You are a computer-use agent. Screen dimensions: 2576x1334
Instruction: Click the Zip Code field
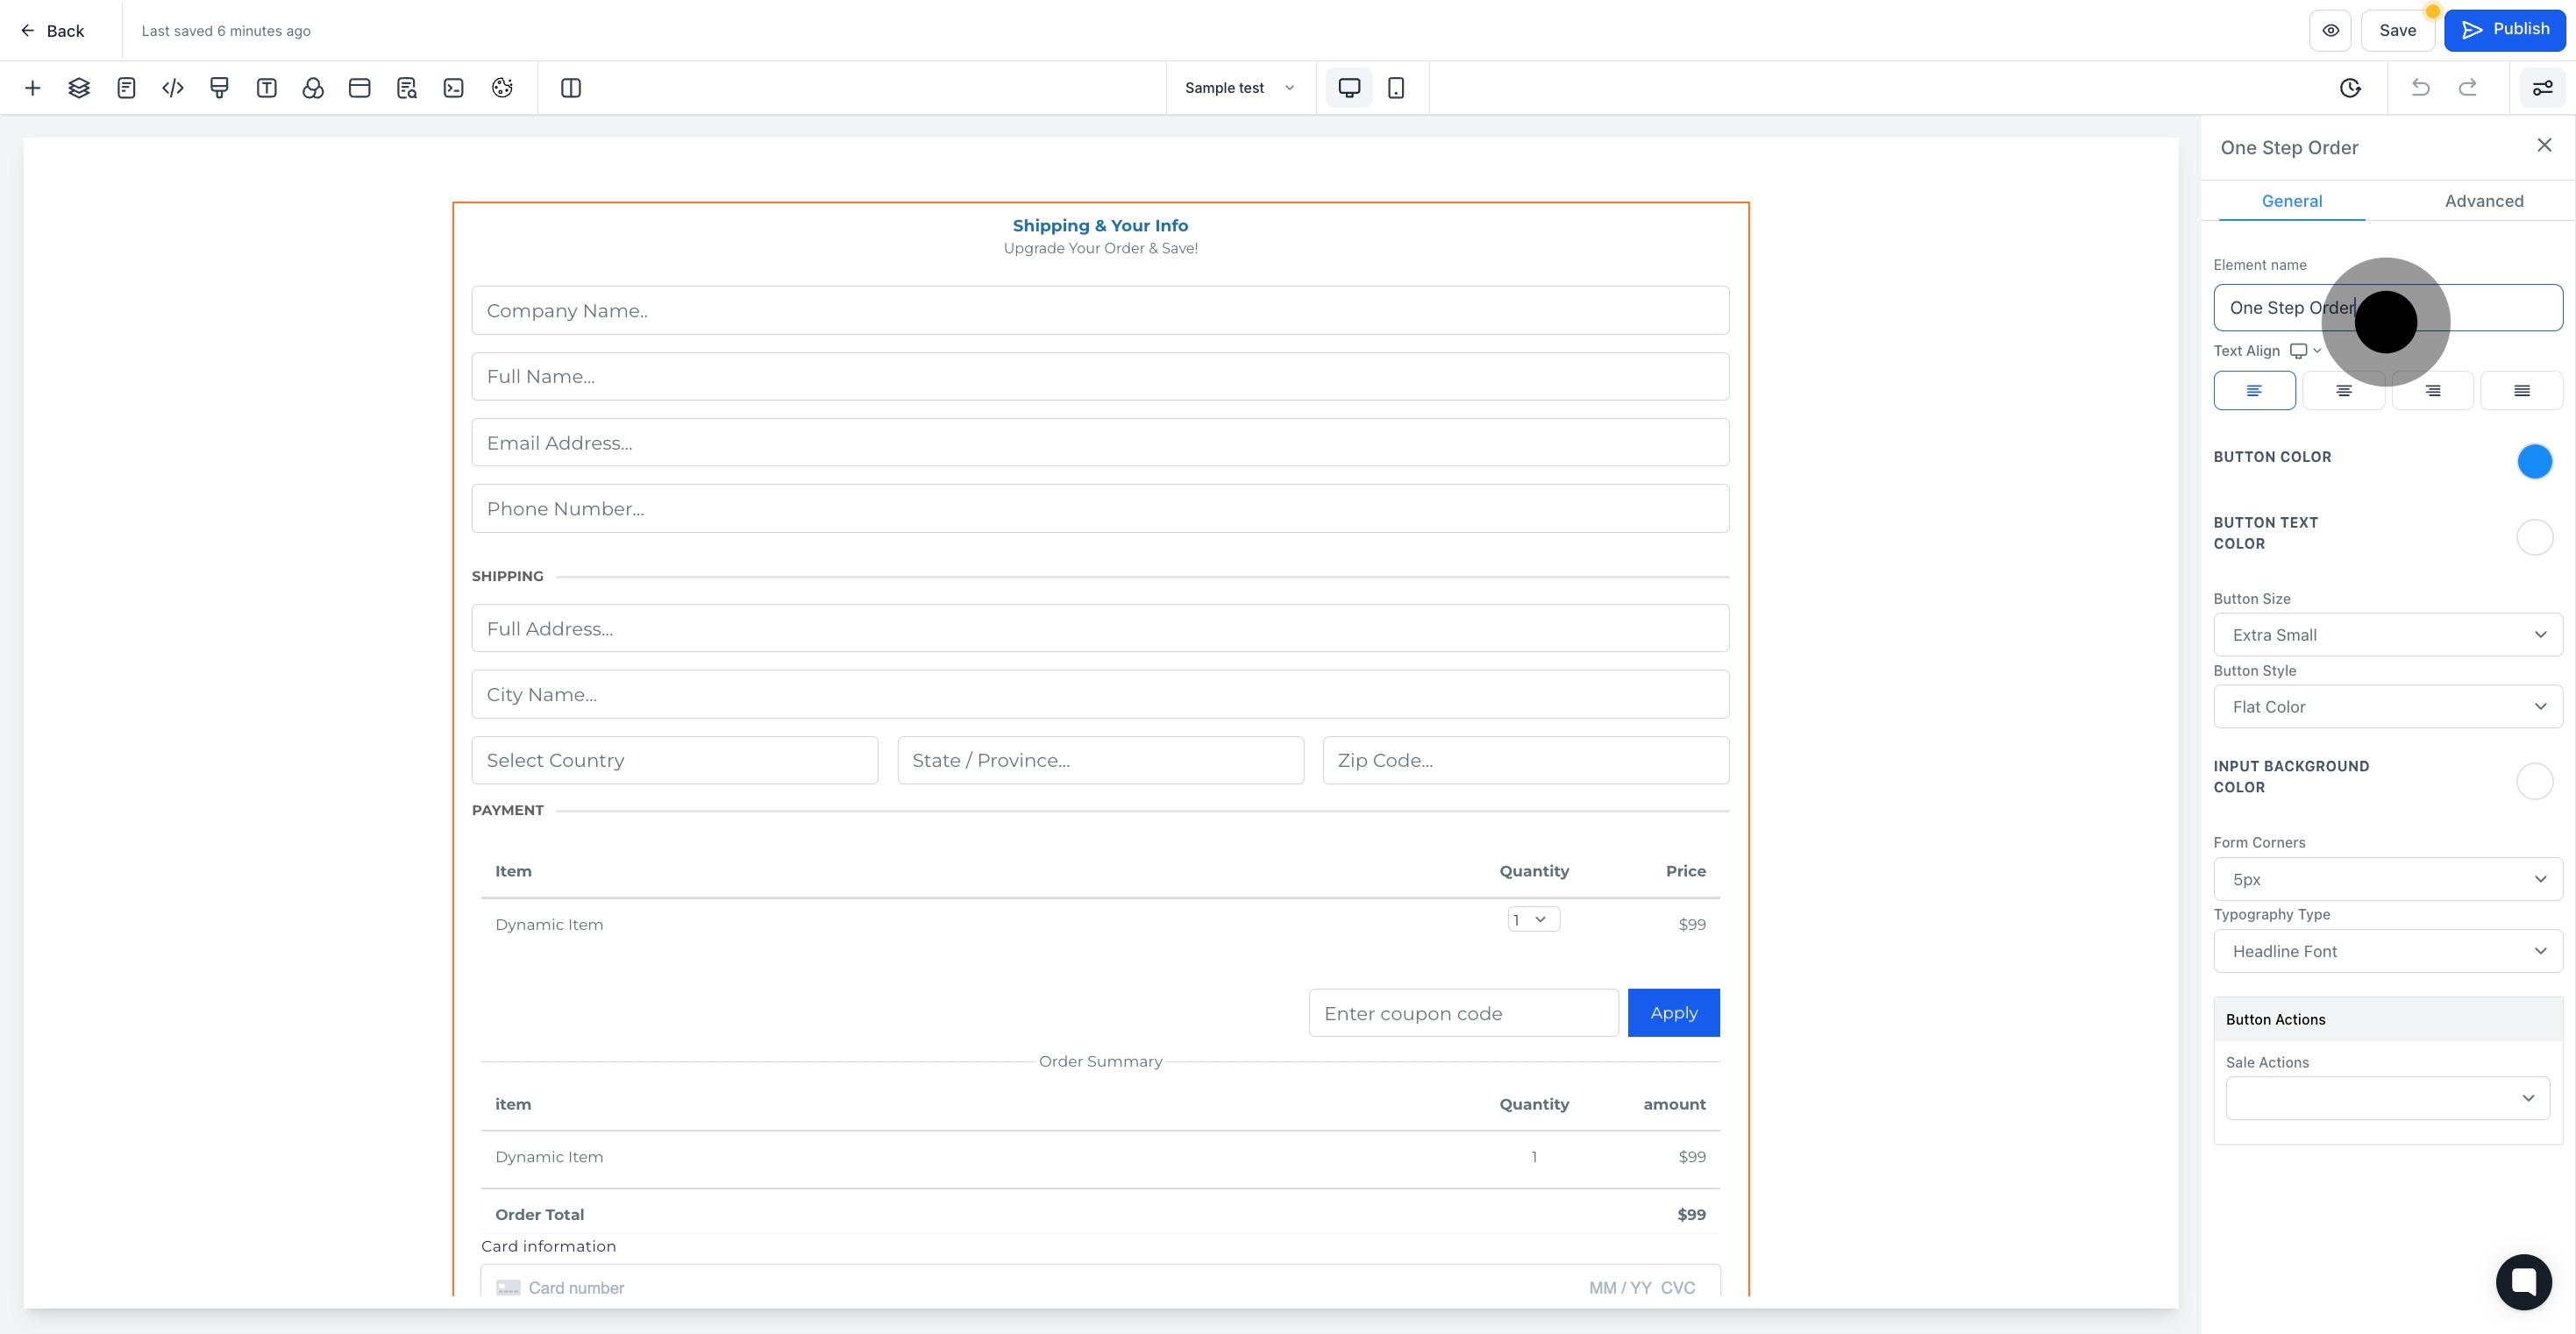point(1526,760)
